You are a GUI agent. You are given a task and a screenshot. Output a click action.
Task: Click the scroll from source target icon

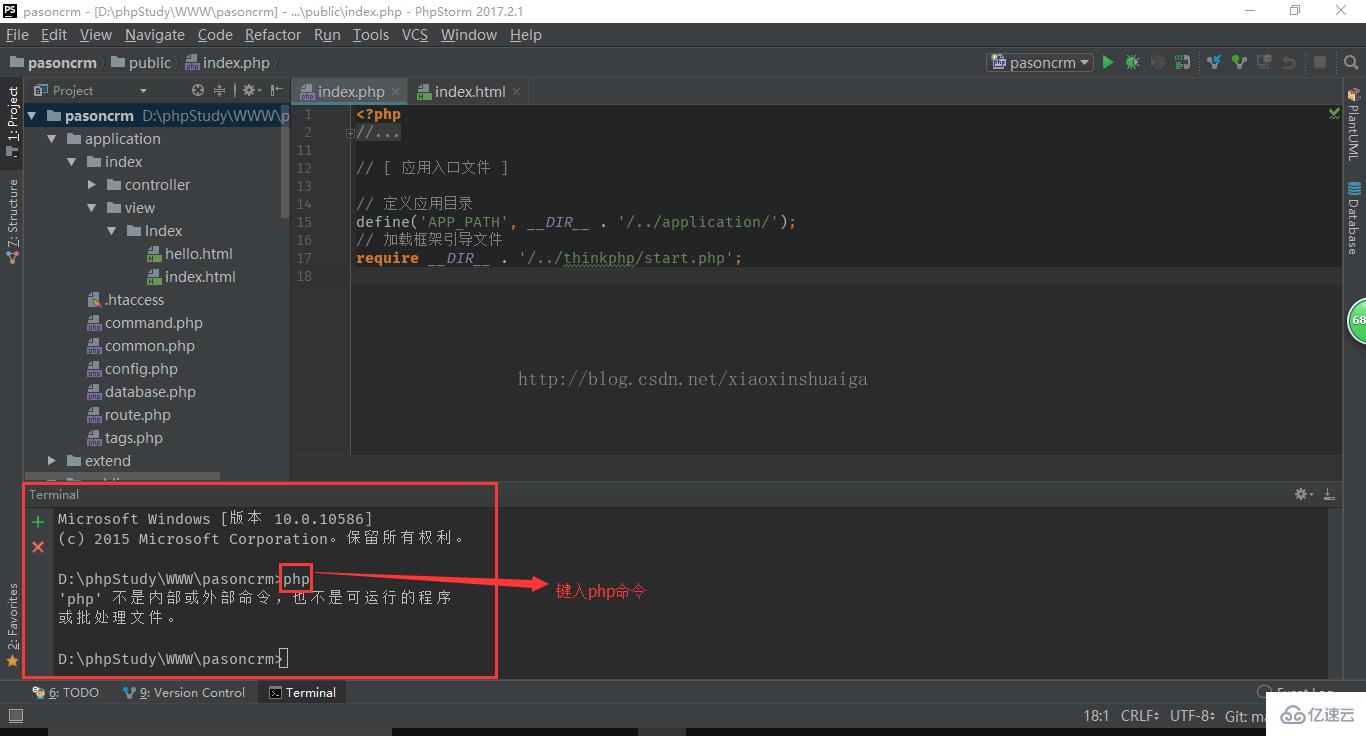click(x=198, y=90)
